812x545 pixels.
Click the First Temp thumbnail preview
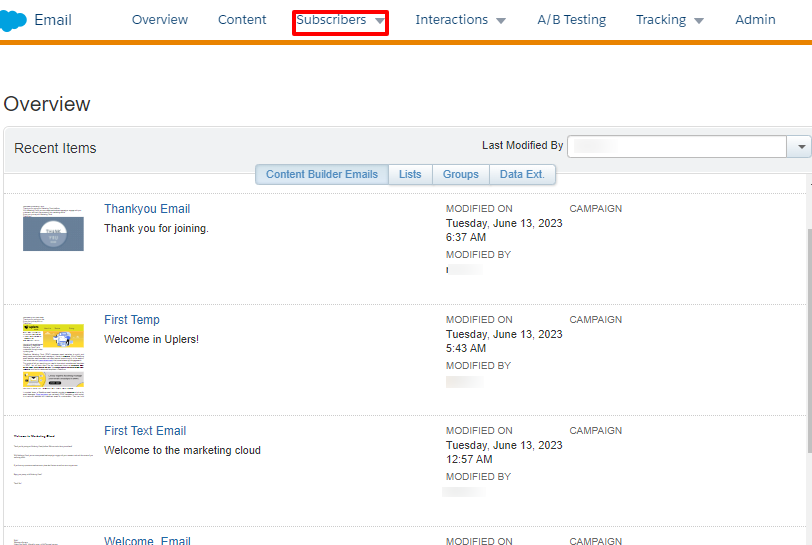[x=53, y=358]
